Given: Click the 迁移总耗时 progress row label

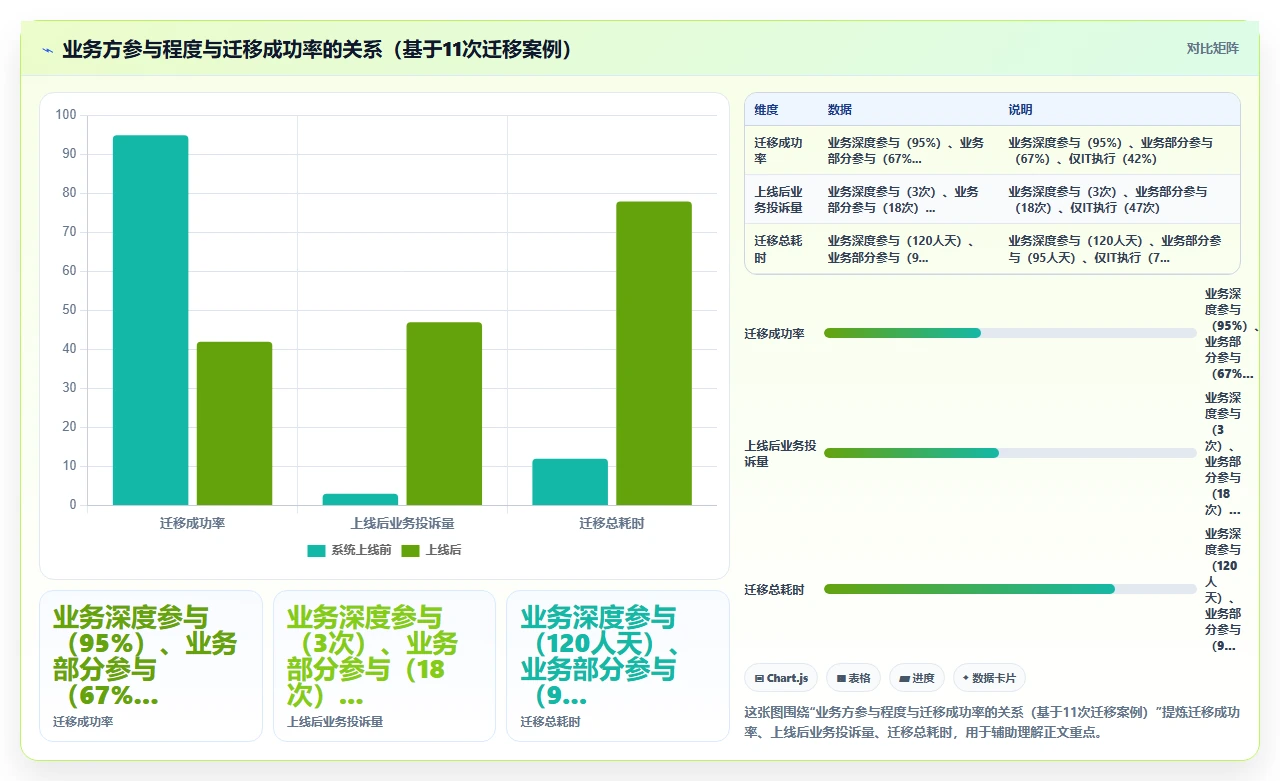Looking at the screenshot, I should tap(774, 589).
